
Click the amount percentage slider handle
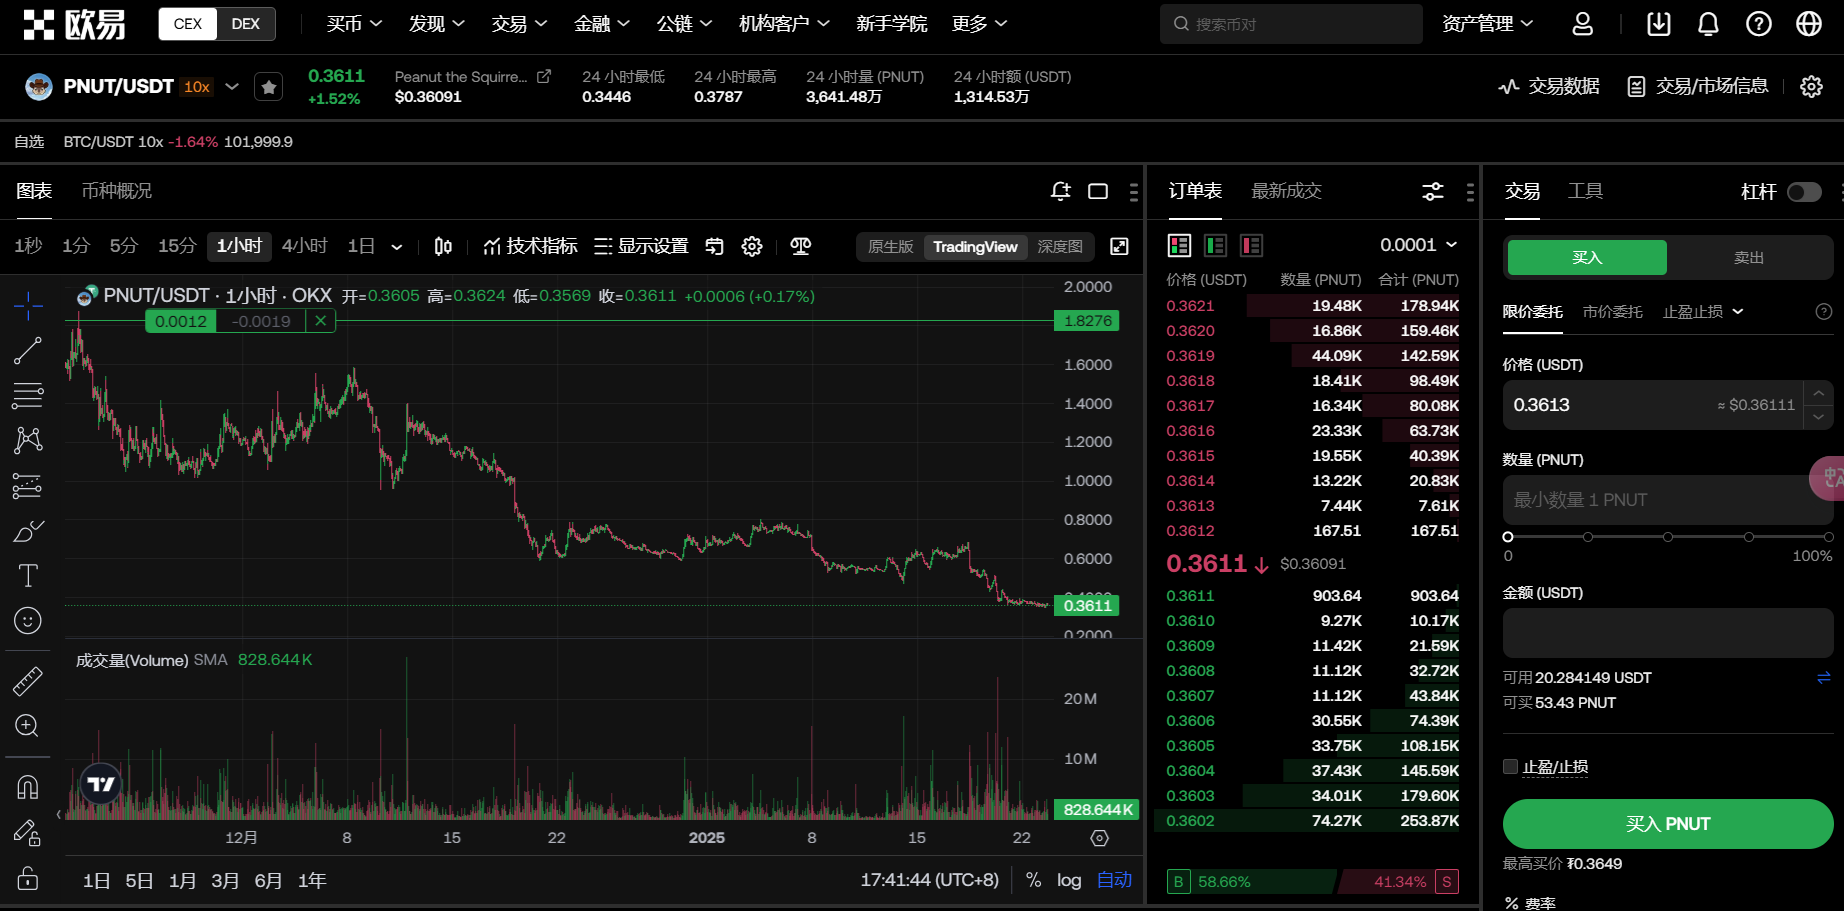pos(1508,537)
